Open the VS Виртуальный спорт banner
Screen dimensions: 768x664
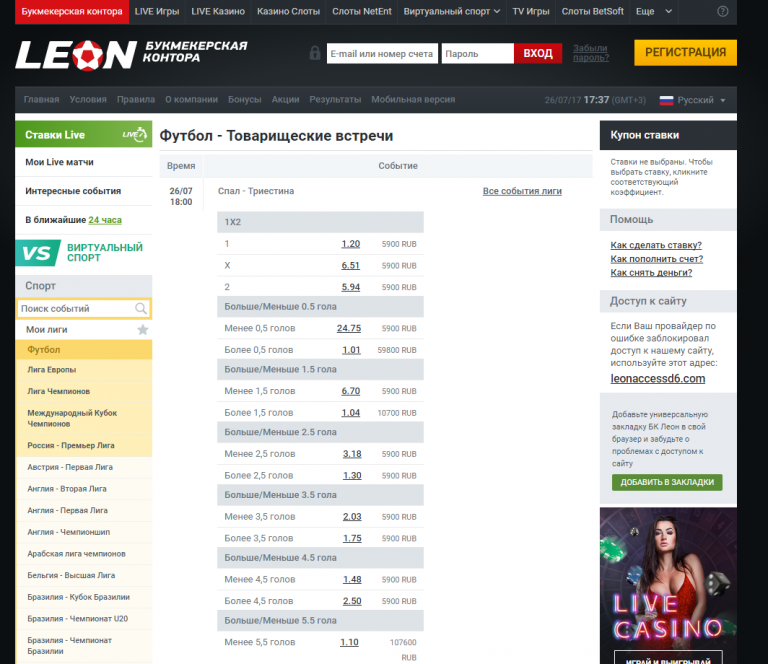pos(84,252)
